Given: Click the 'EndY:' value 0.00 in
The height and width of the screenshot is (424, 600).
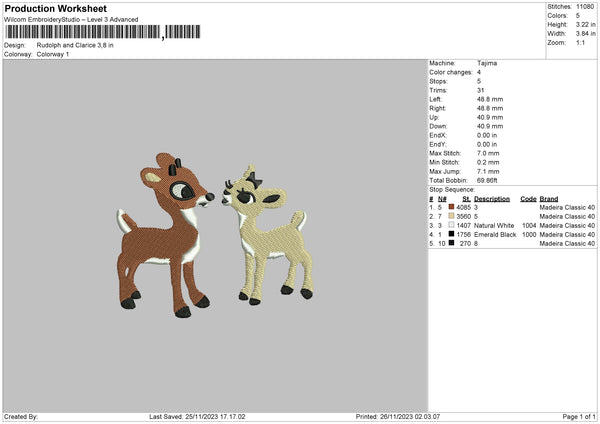Looking at the screenshot, I should [487, 144].
